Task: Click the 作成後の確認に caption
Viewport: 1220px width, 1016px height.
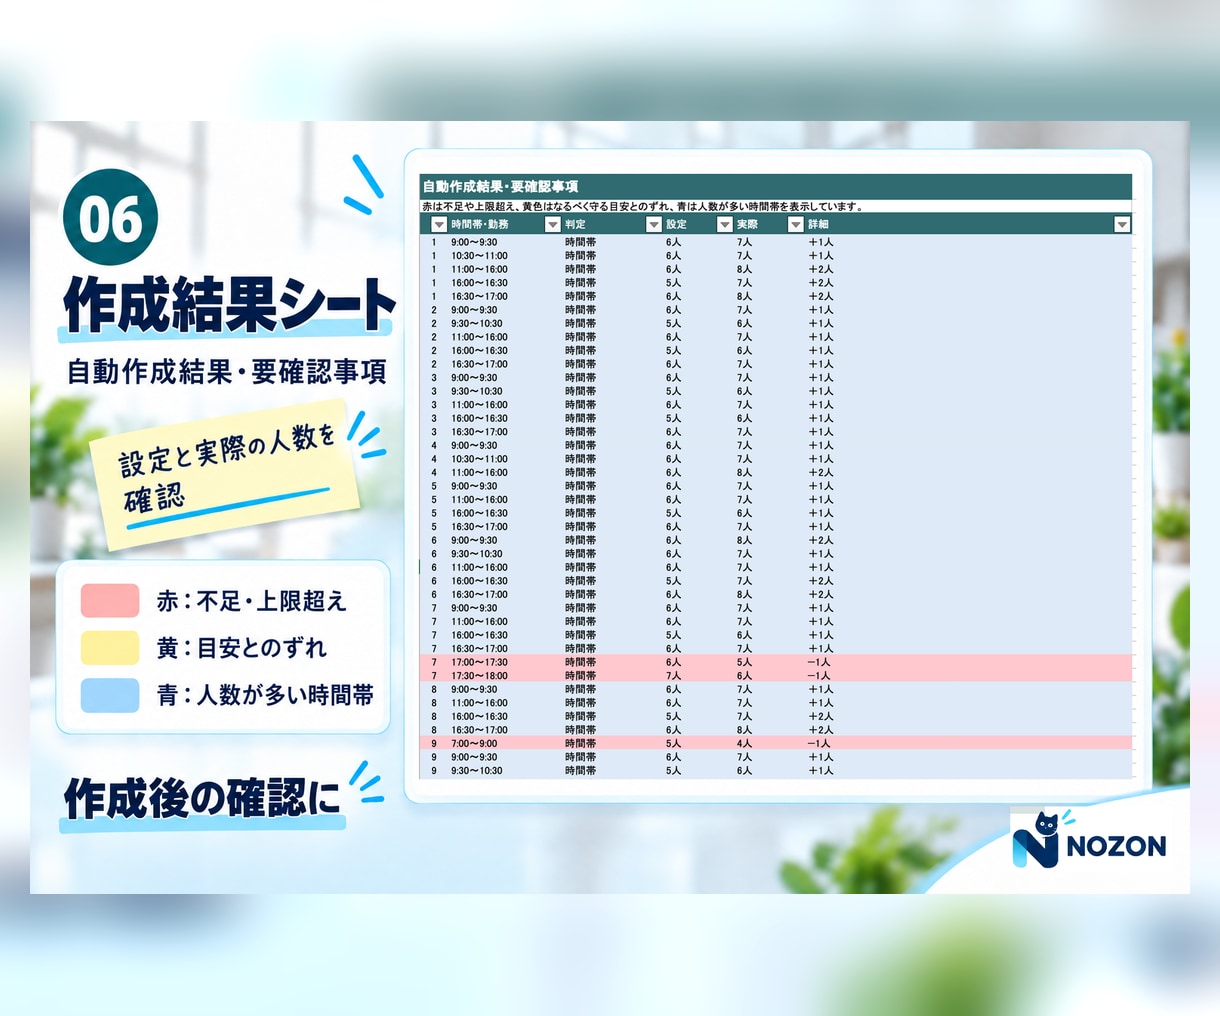Action: (202, 797)
